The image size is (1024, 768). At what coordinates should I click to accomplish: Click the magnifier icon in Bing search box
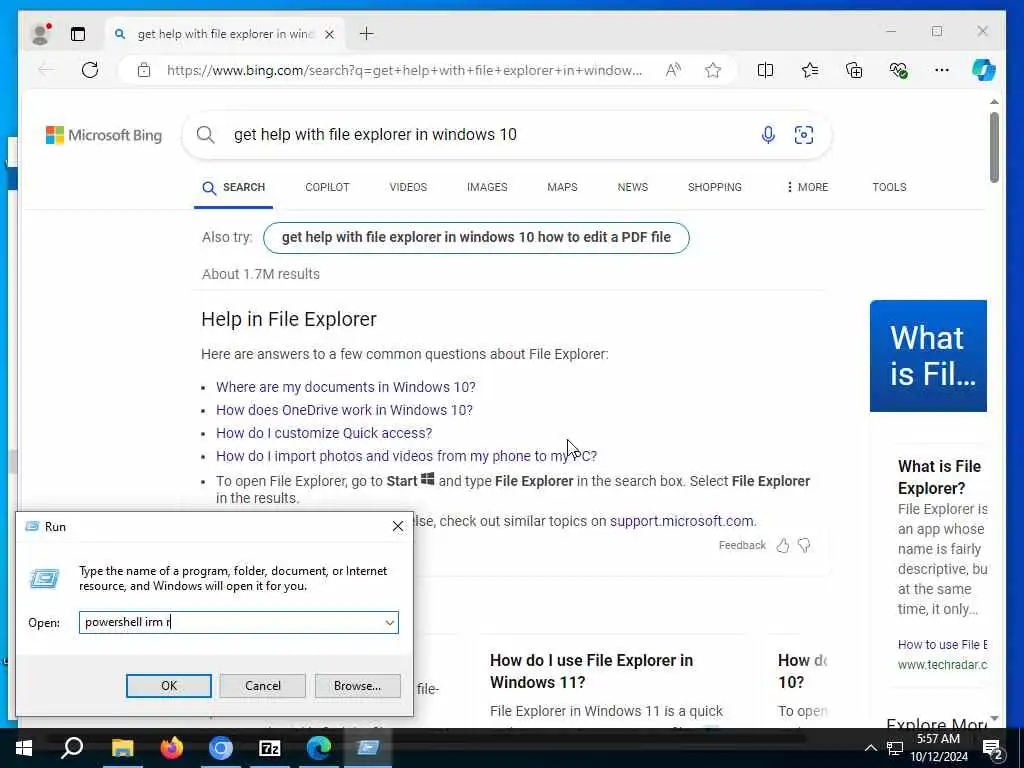206,135
